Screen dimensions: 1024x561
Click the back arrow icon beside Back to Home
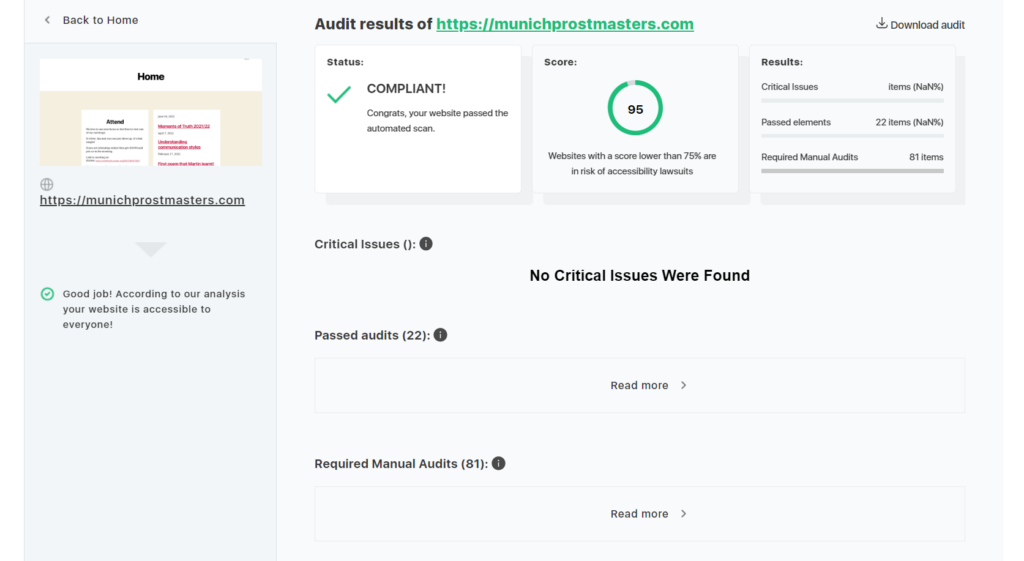pos(47,20)
